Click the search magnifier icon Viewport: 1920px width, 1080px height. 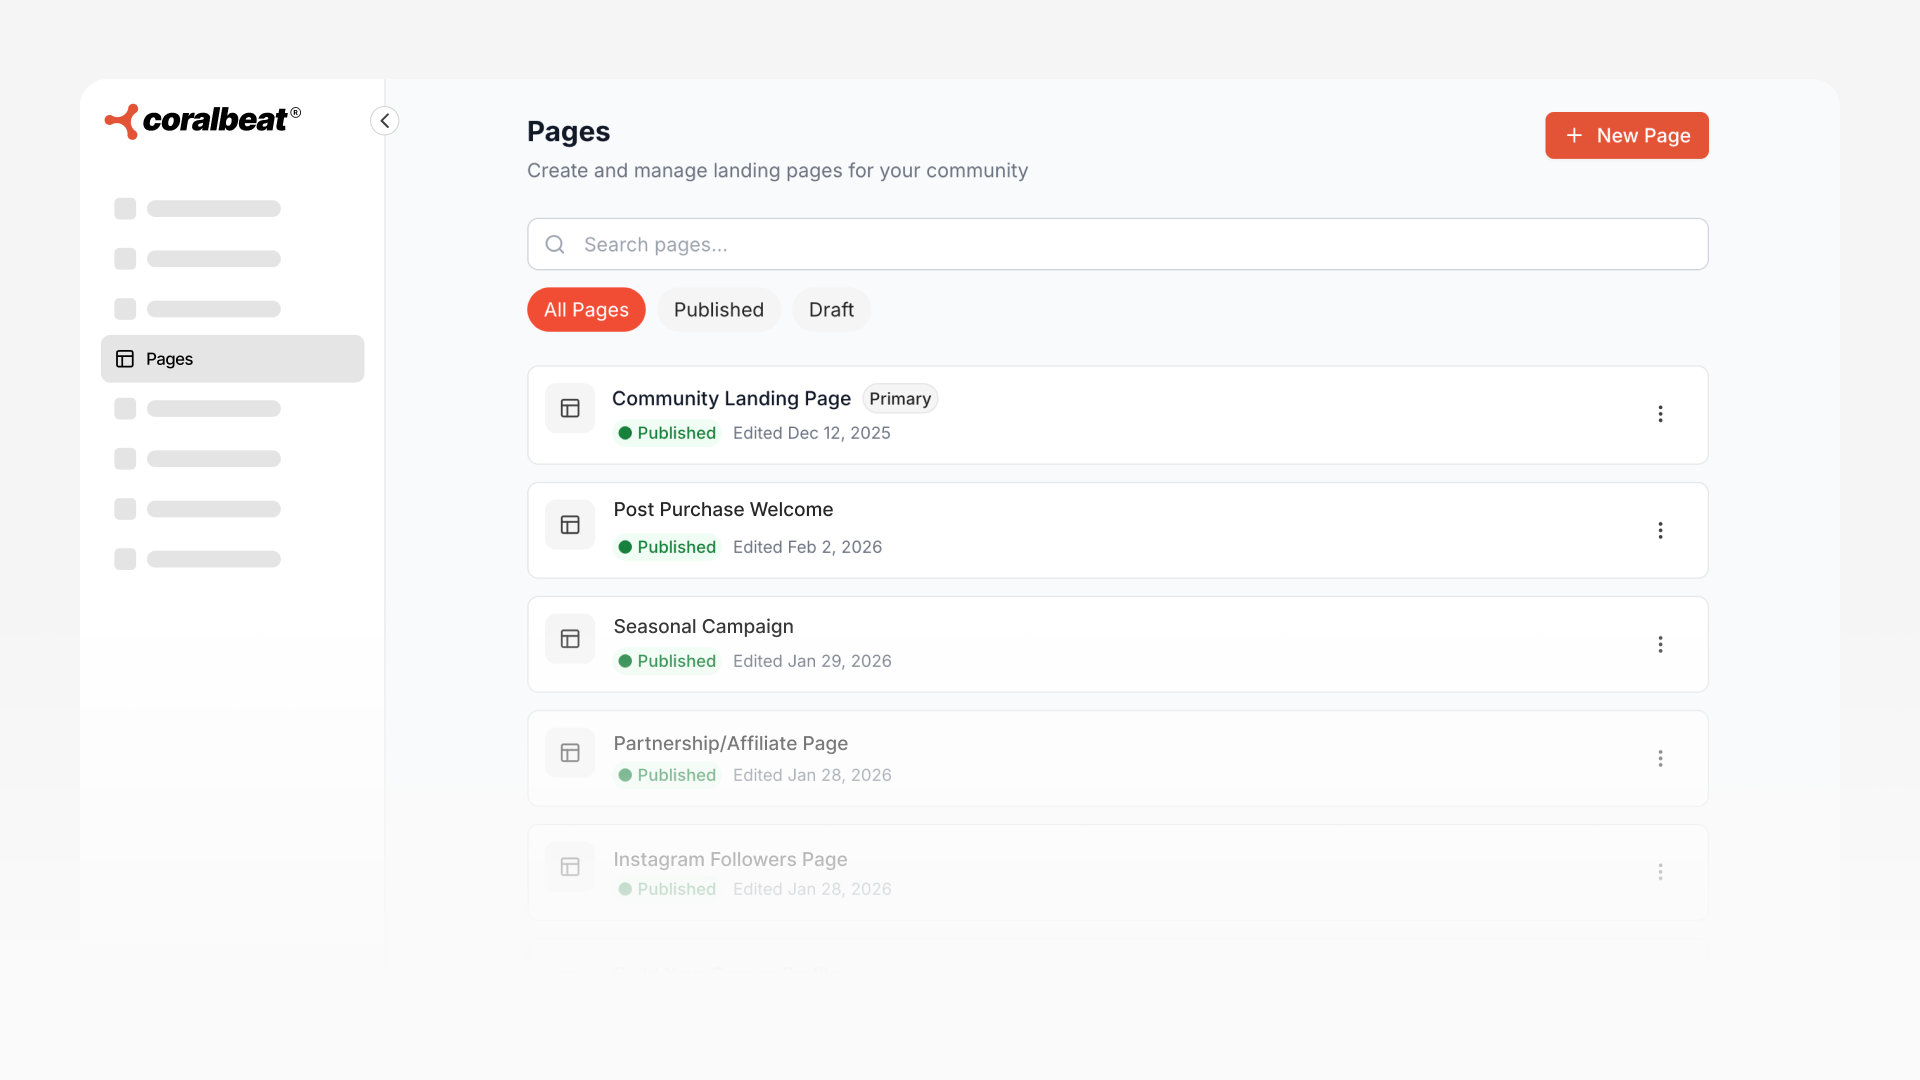click(x=555, y=245)
